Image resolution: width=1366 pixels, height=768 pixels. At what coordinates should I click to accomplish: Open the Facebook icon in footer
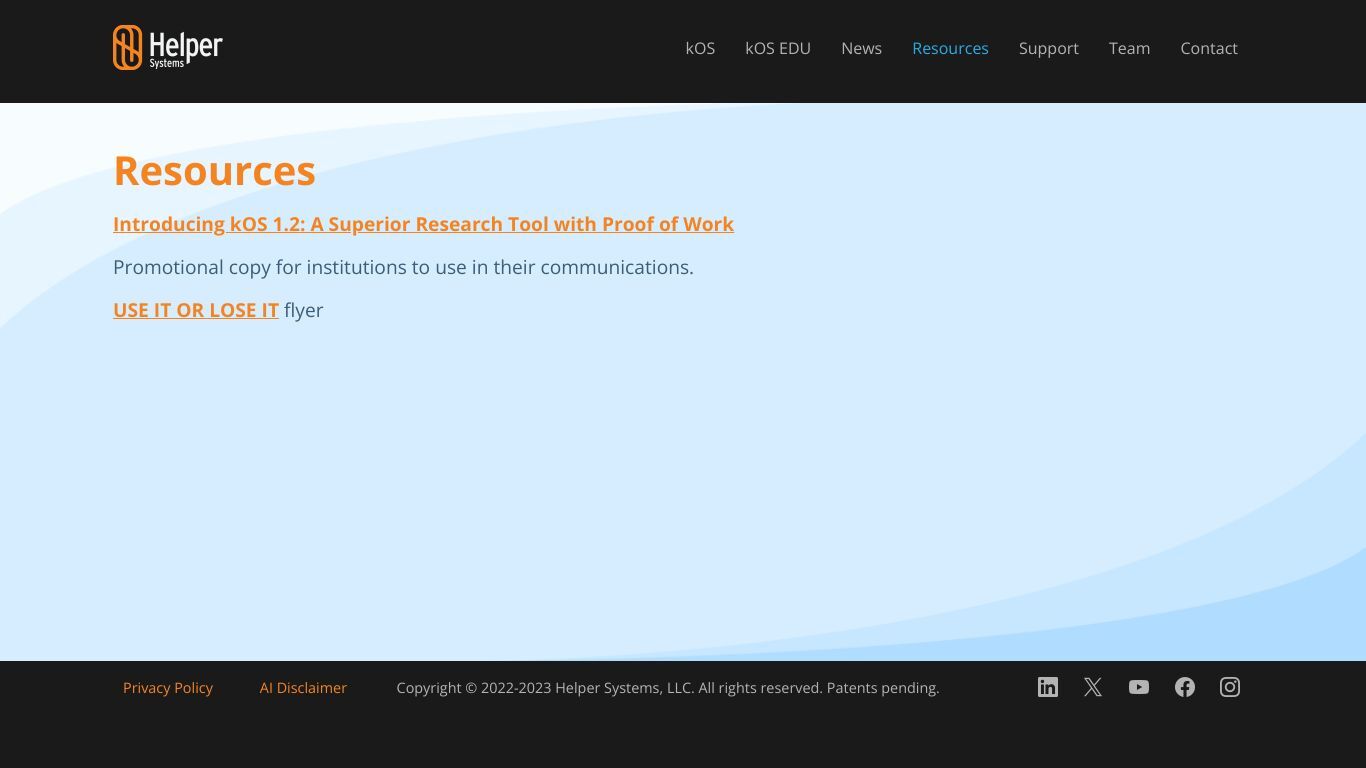tap(1185, 687)
